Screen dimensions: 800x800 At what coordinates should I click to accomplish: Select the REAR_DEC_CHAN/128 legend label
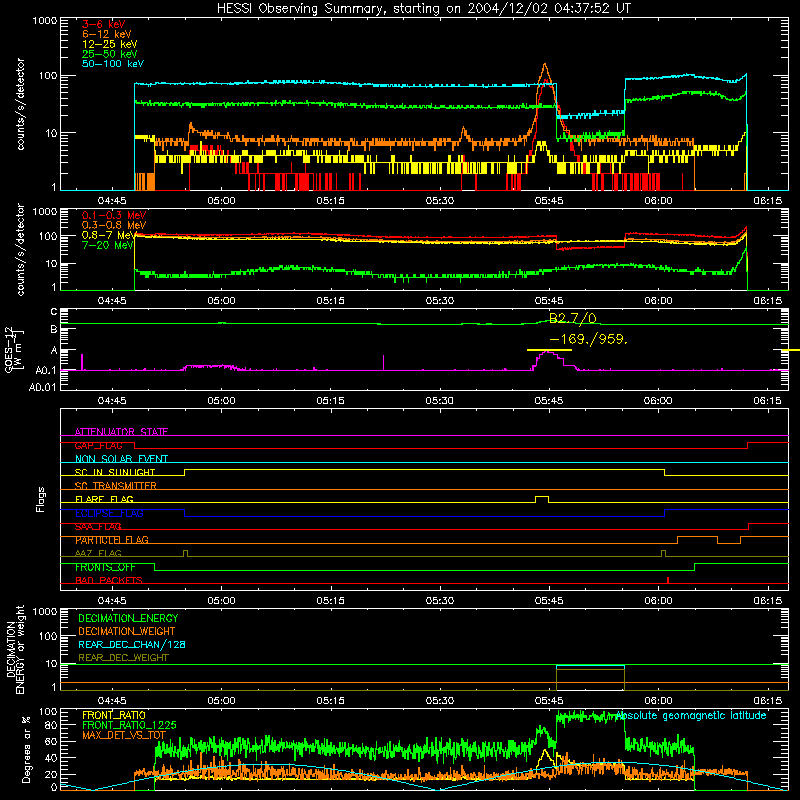pos(132,645)
